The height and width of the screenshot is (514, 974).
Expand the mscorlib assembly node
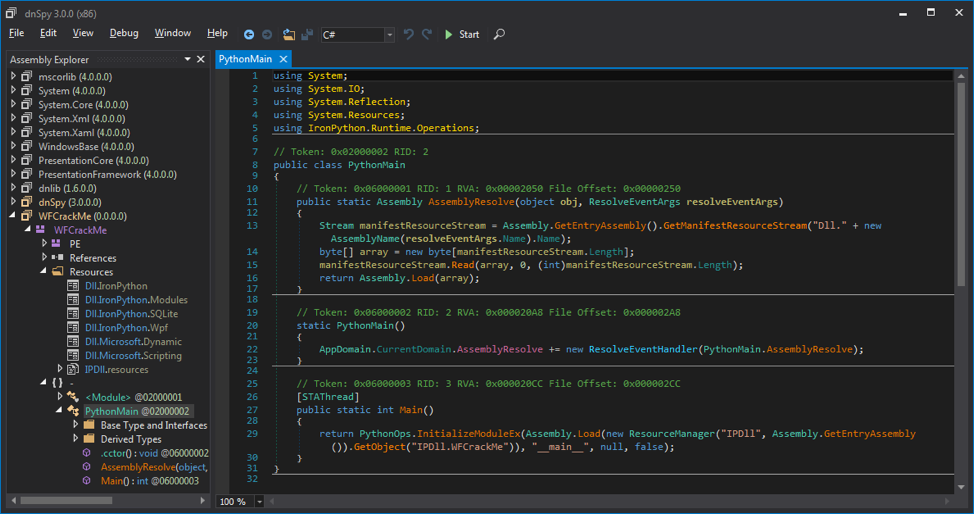[x=14, y=76]
